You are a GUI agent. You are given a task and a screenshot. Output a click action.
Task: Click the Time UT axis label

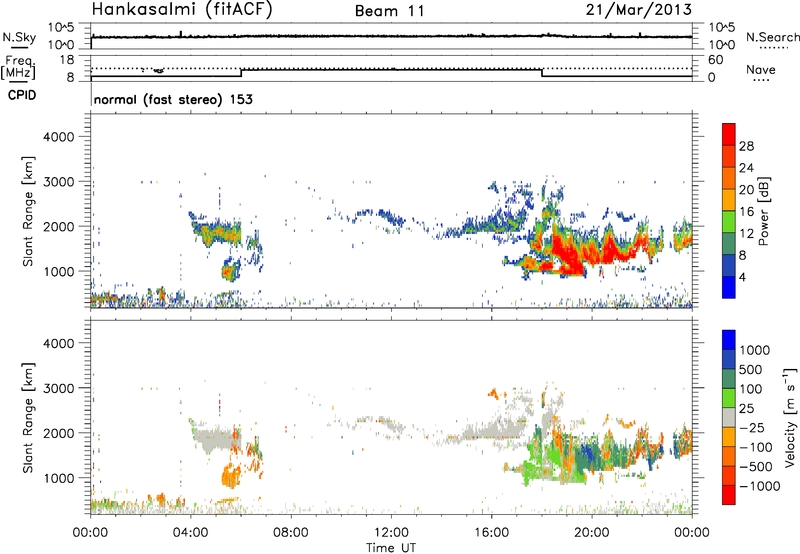[391, 548]
